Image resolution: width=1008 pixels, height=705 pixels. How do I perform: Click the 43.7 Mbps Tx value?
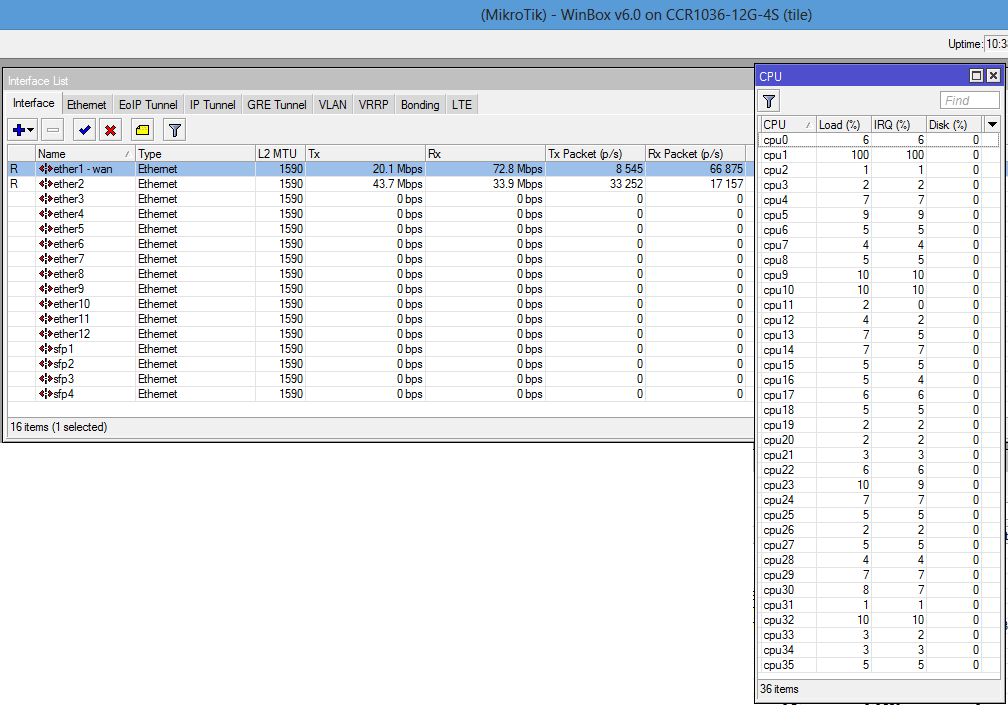pos(397,184)
